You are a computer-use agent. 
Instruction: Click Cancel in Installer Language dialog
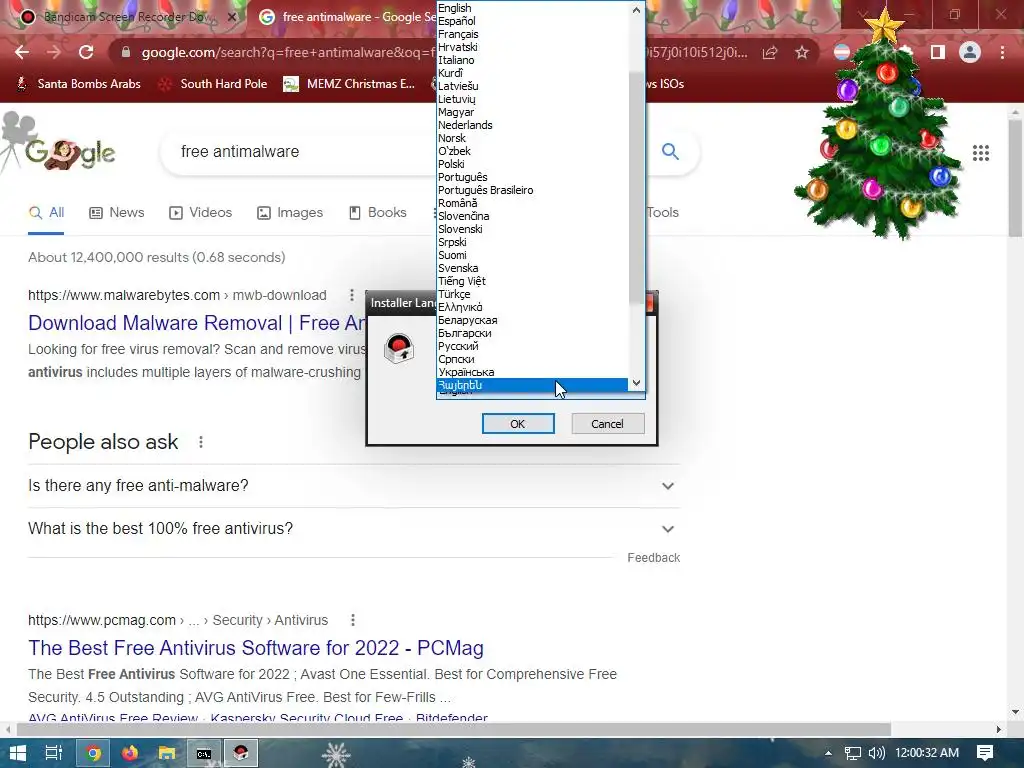coord(607,424)
